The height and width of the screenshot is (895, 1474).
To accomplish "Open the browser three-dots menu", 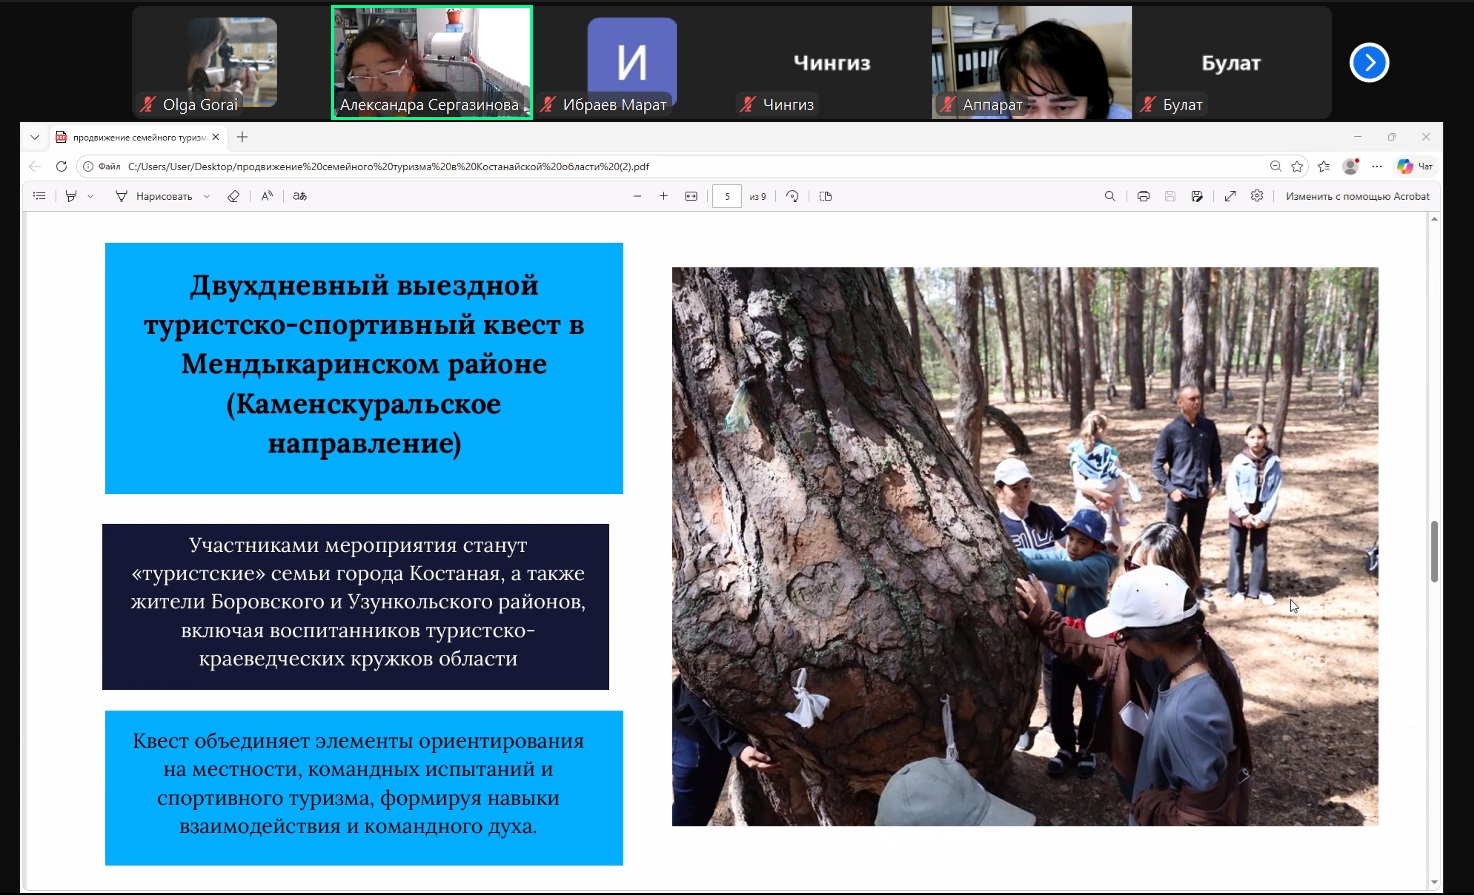I will pyautogui.click(x=1377, y=166).
